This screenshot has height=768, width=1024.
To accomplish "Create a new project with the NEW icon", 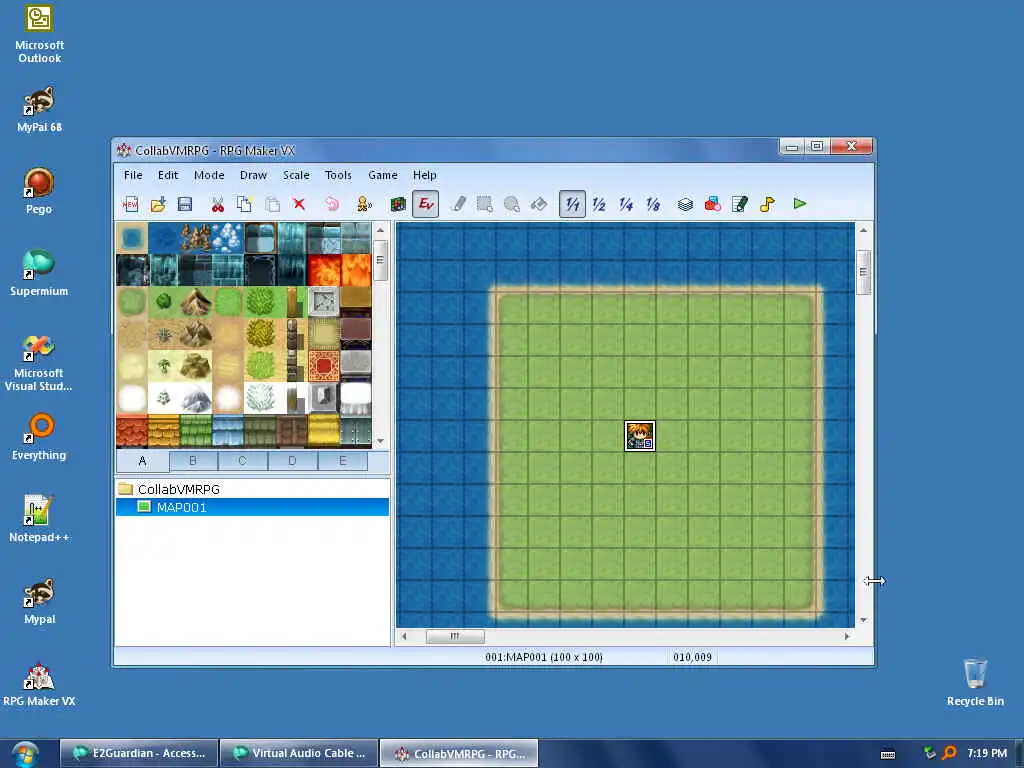I will pyautogui.click(x=131, y=204).
